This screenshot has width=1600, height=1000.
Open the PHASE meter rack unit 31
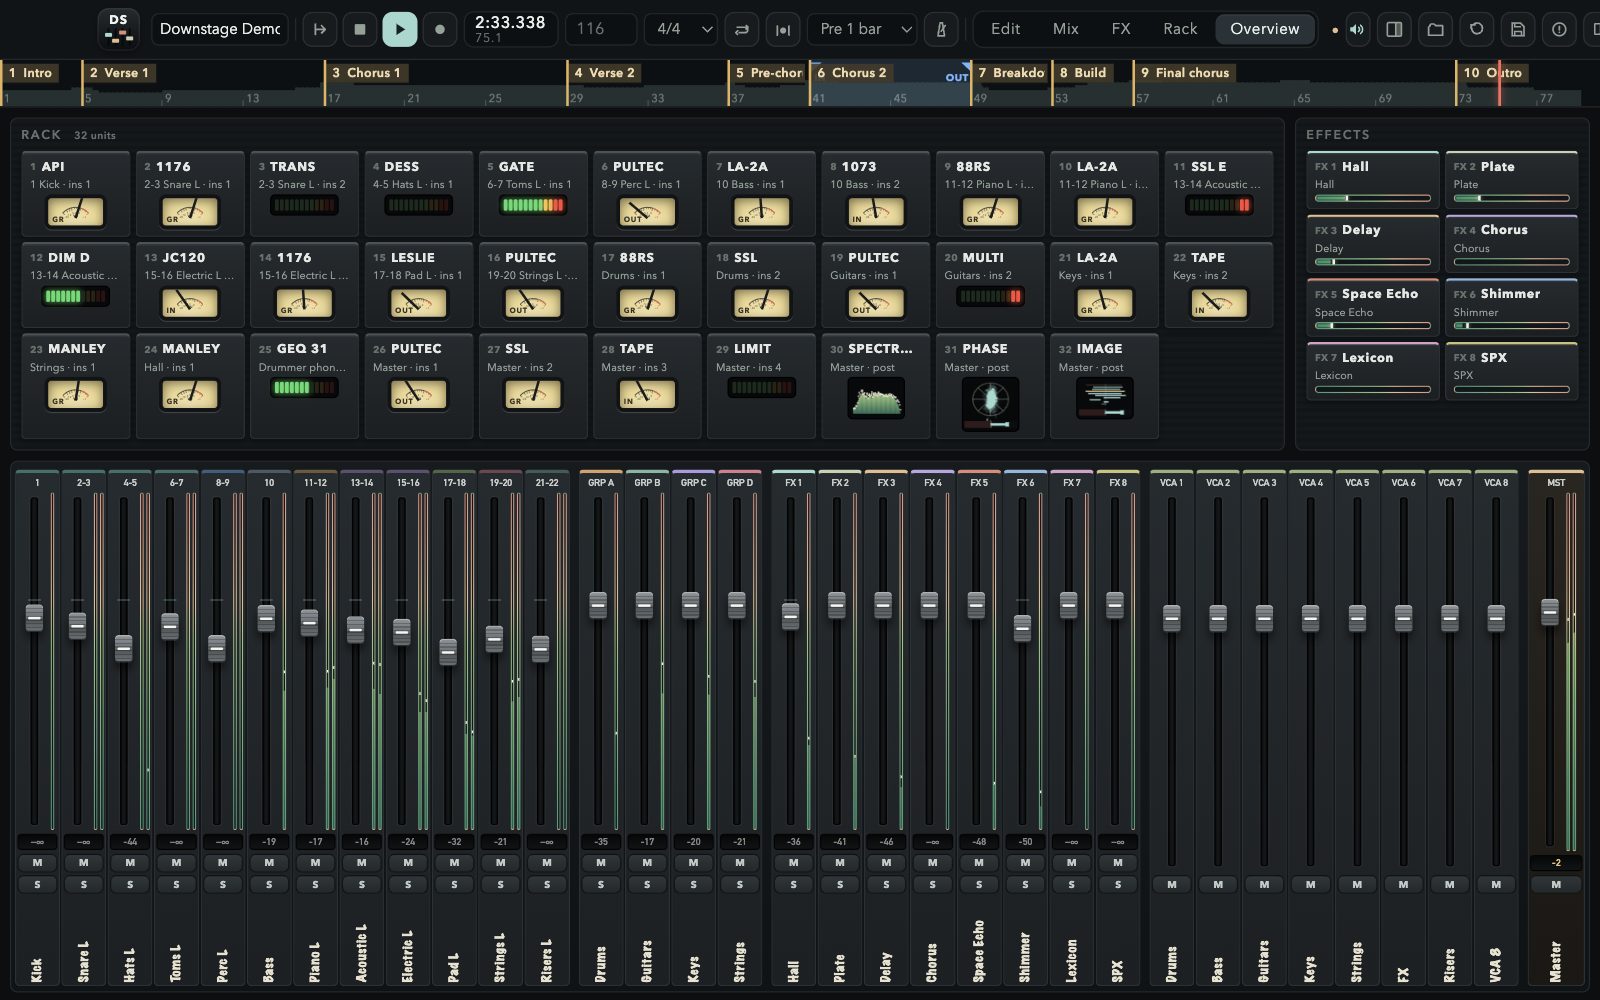click(990, 385)
